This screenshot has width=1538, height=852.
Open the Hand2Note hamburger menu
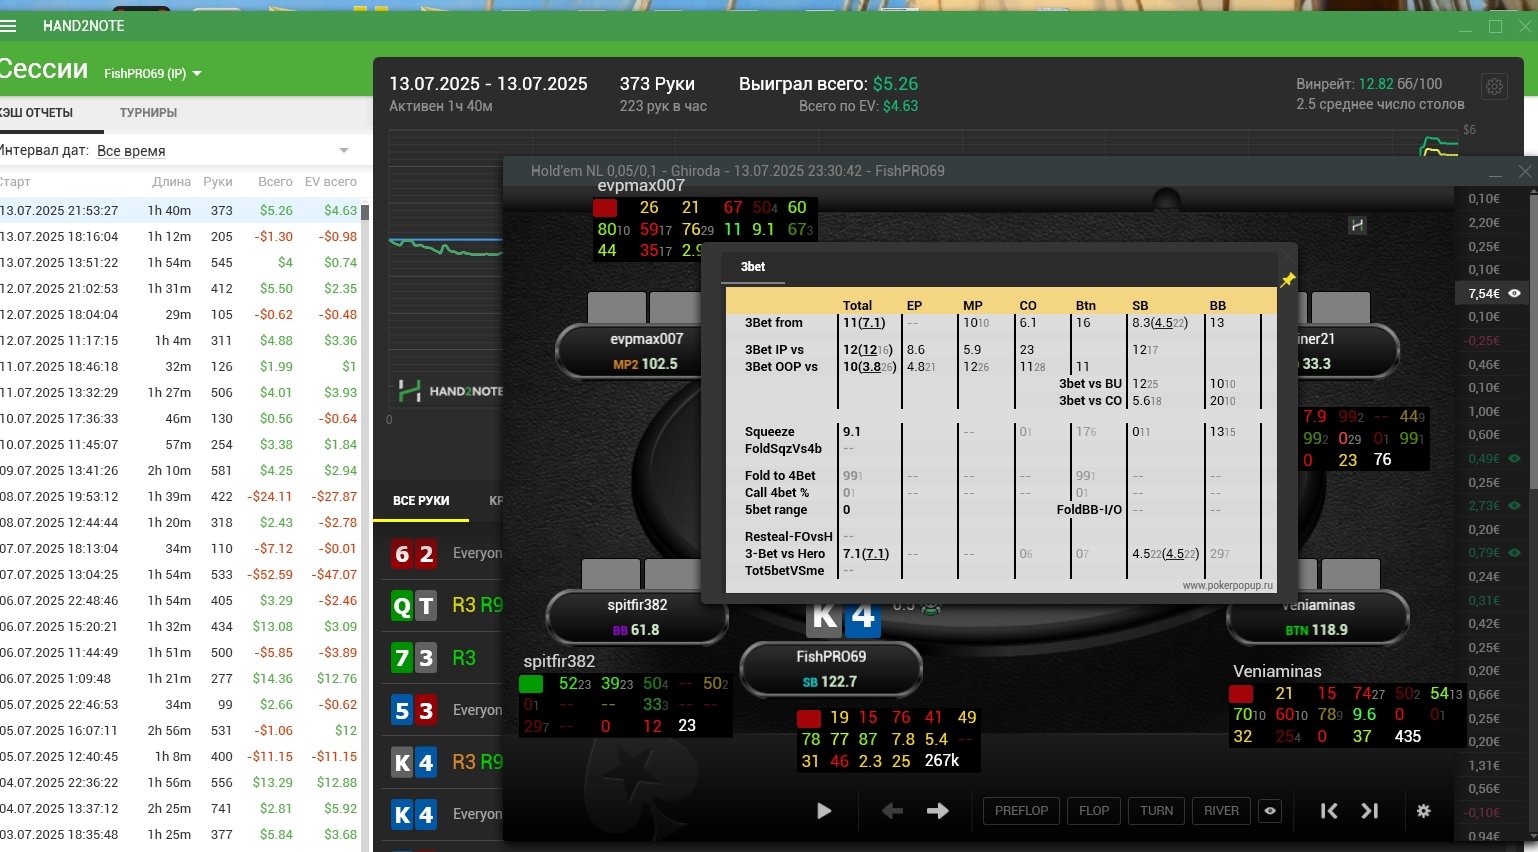click(x=9, y=26)
